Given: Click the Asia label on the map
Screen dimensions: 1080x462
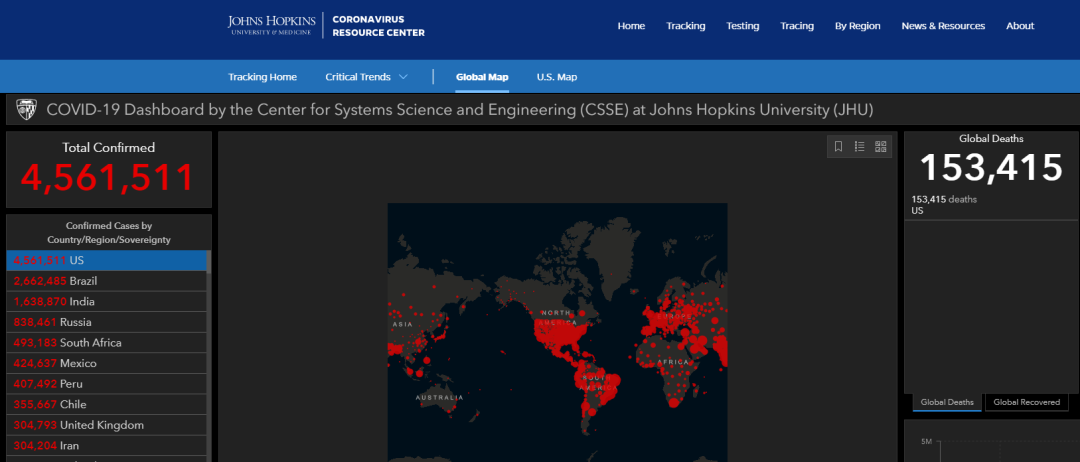Looking at the screenshot, I should coord(402,324).
